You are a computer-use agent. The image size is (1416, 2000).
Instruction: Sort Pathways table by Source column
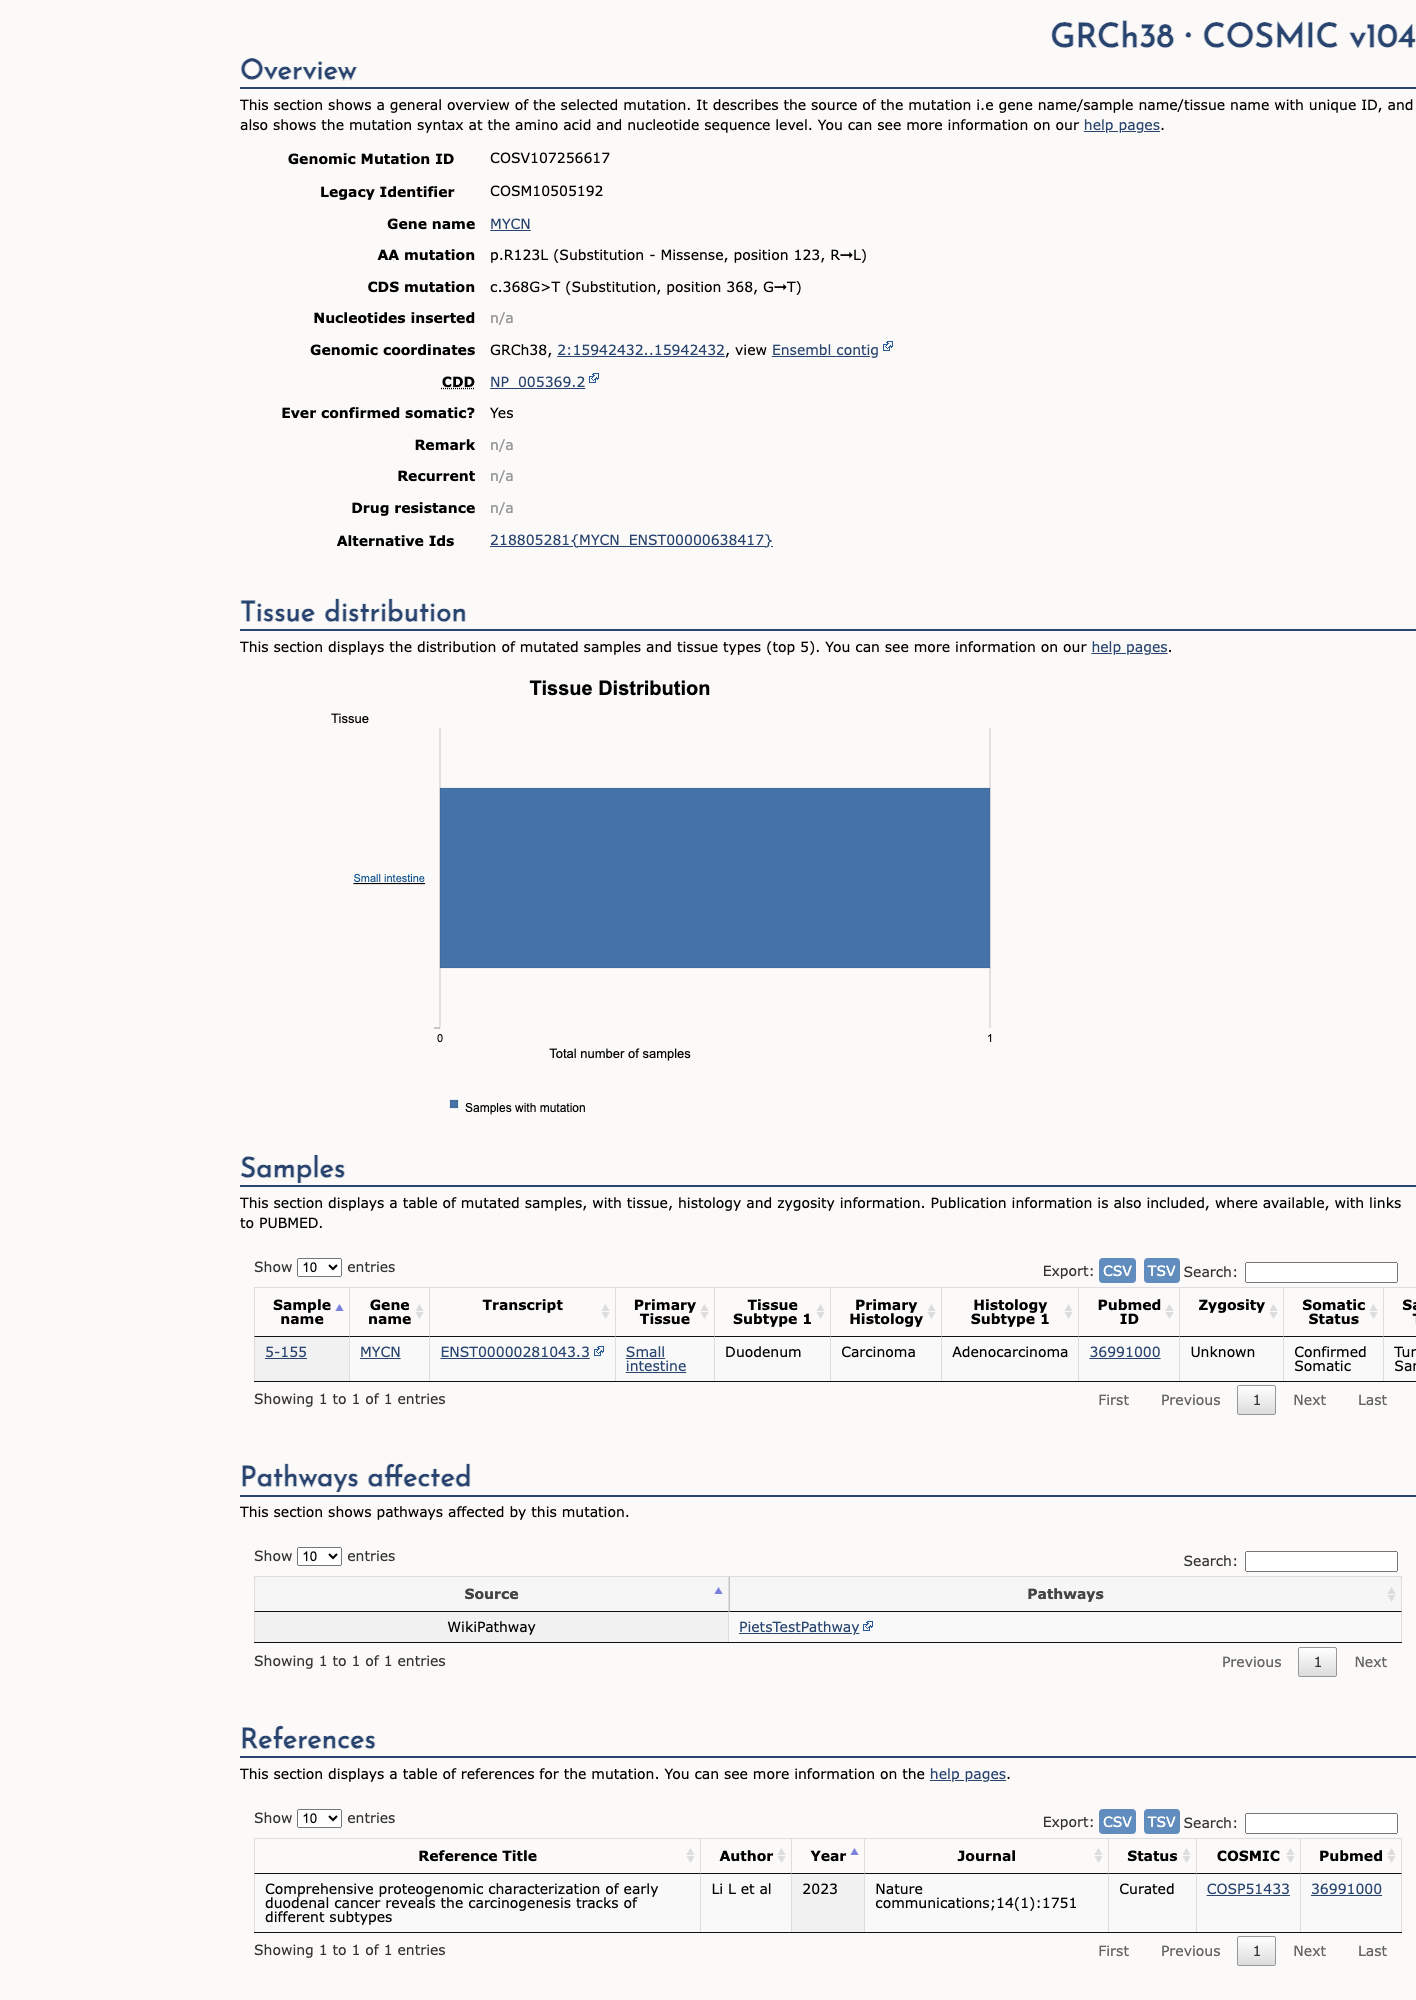[491, 1594]
